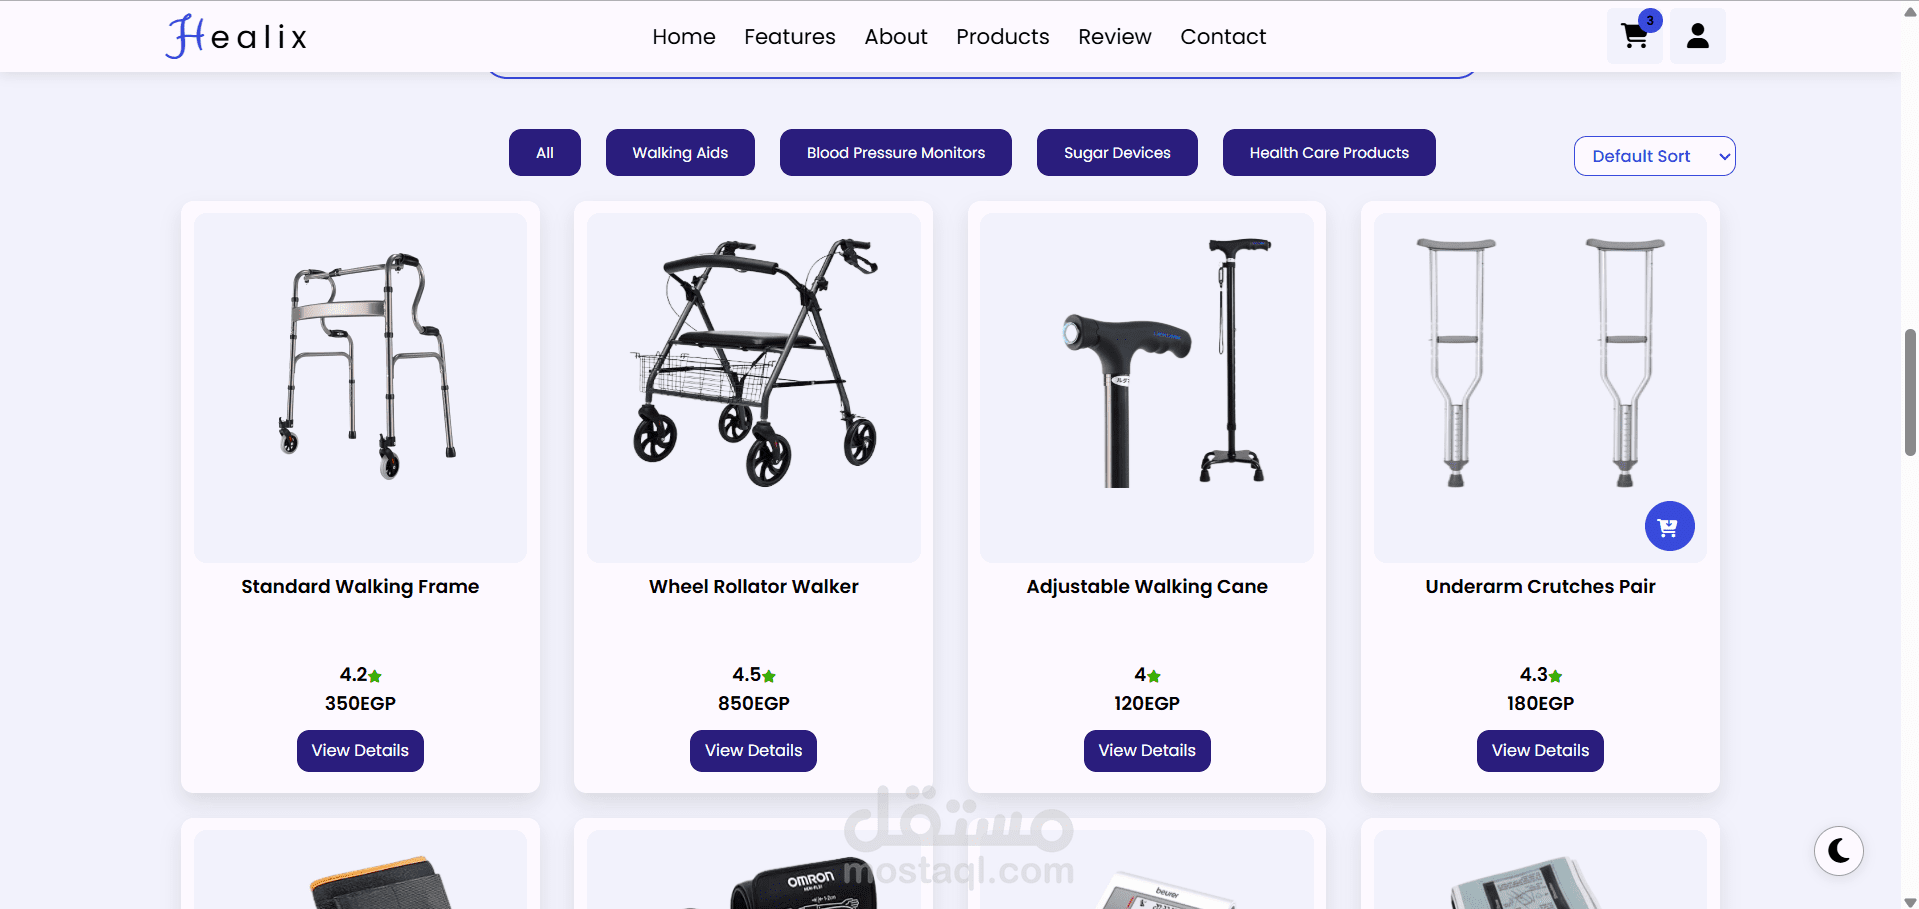Select Health Care Products filter
The height and width of the screenshot is (909, 1919).
(1329, 153)
